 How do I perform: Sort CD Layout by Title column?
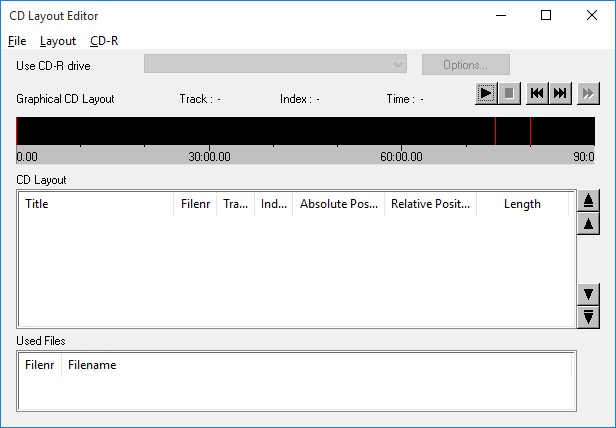tap(96, 204)
